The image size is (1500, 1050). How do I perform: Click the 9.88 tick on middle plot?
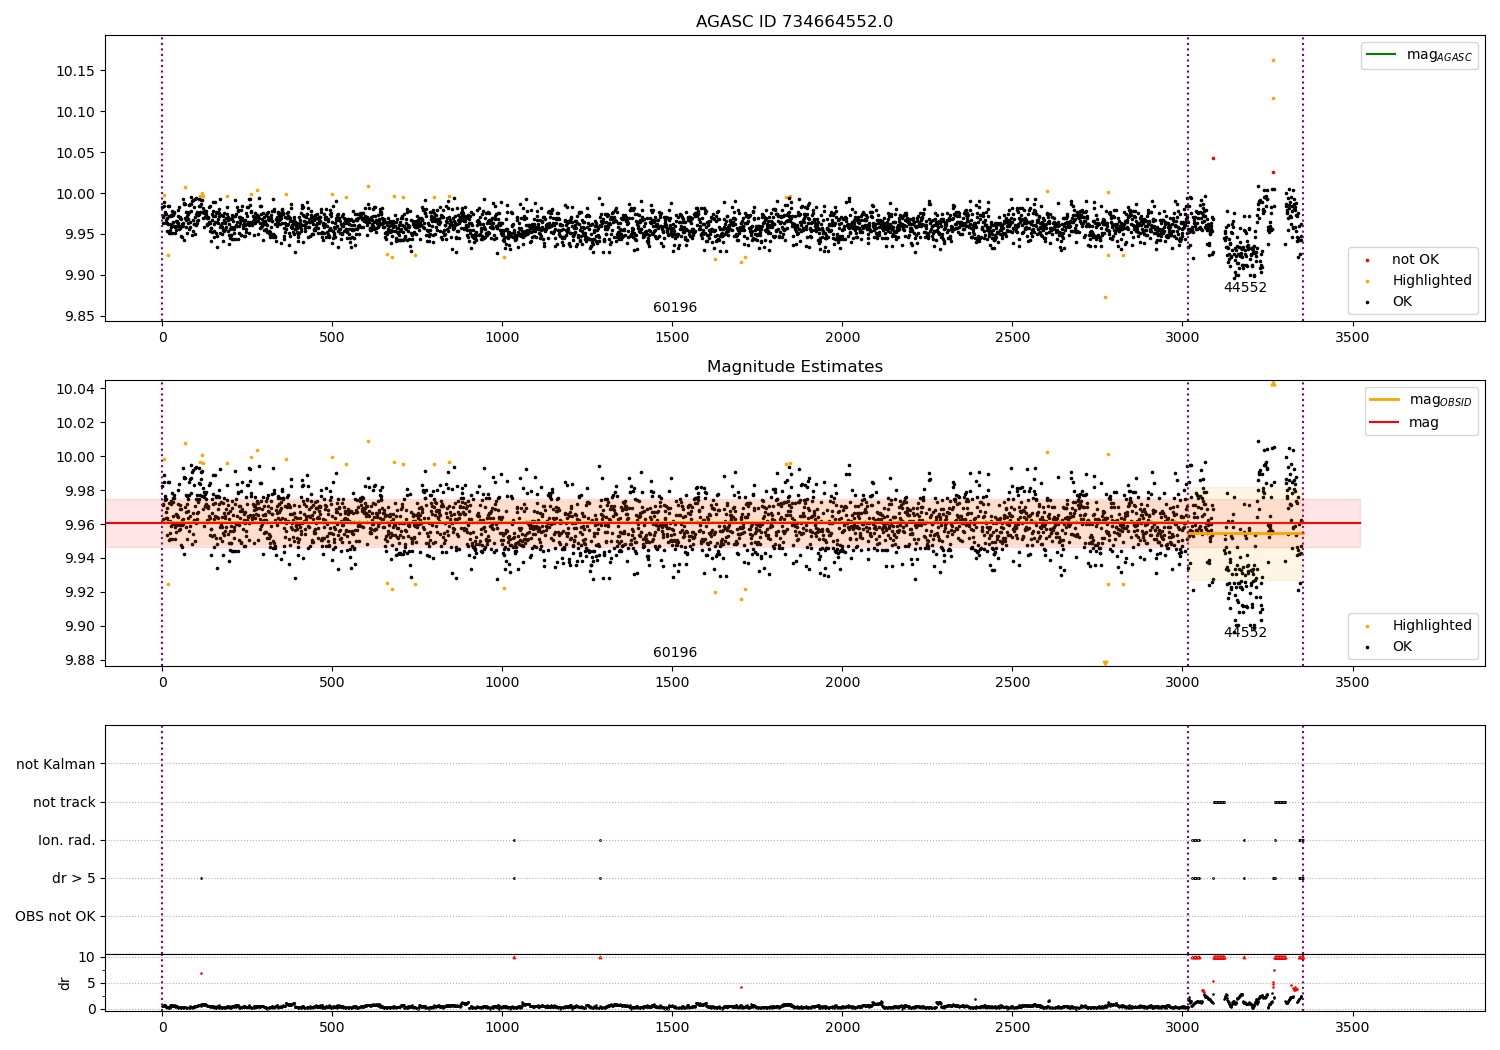click(x=80, y=660)
